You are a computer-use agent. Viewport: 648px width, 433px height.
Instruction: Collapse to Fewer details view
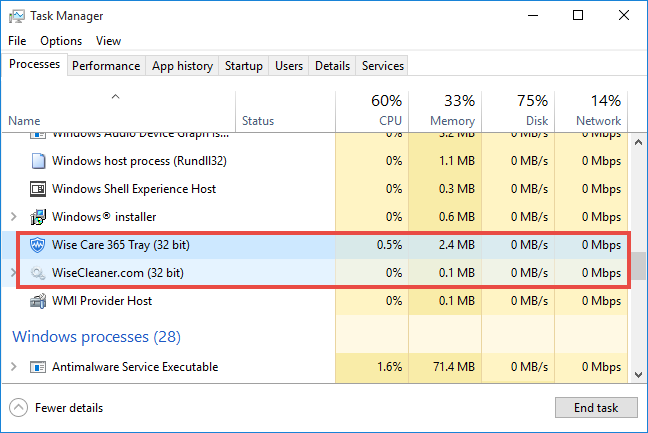pyautogui.click(x=56, y=408)
